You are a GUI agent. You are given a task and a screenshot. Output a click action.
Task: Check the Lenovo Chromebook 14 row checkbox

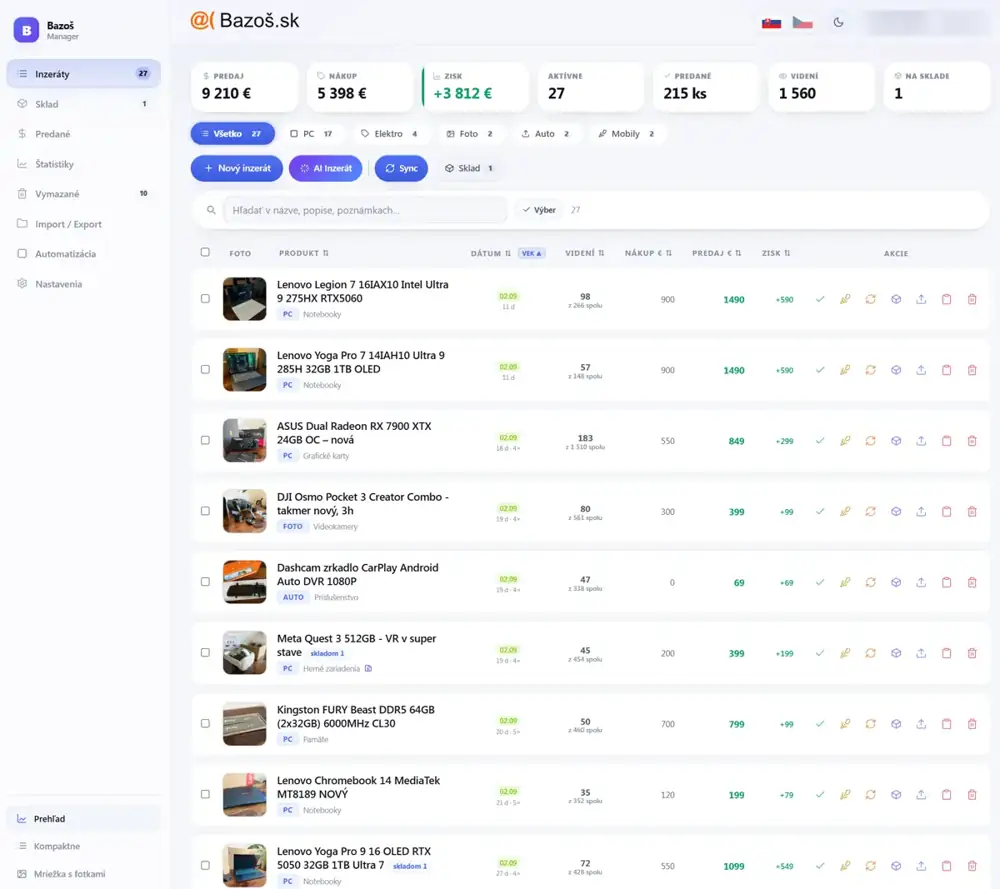[x=205, y=794]
